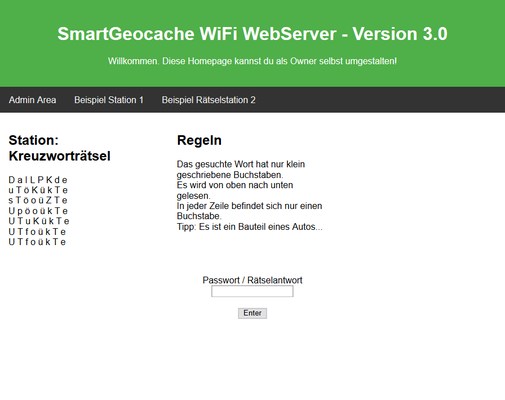
Task: Click the puzzle row u T ö K ü k T e
Action: tap(38, 190)
